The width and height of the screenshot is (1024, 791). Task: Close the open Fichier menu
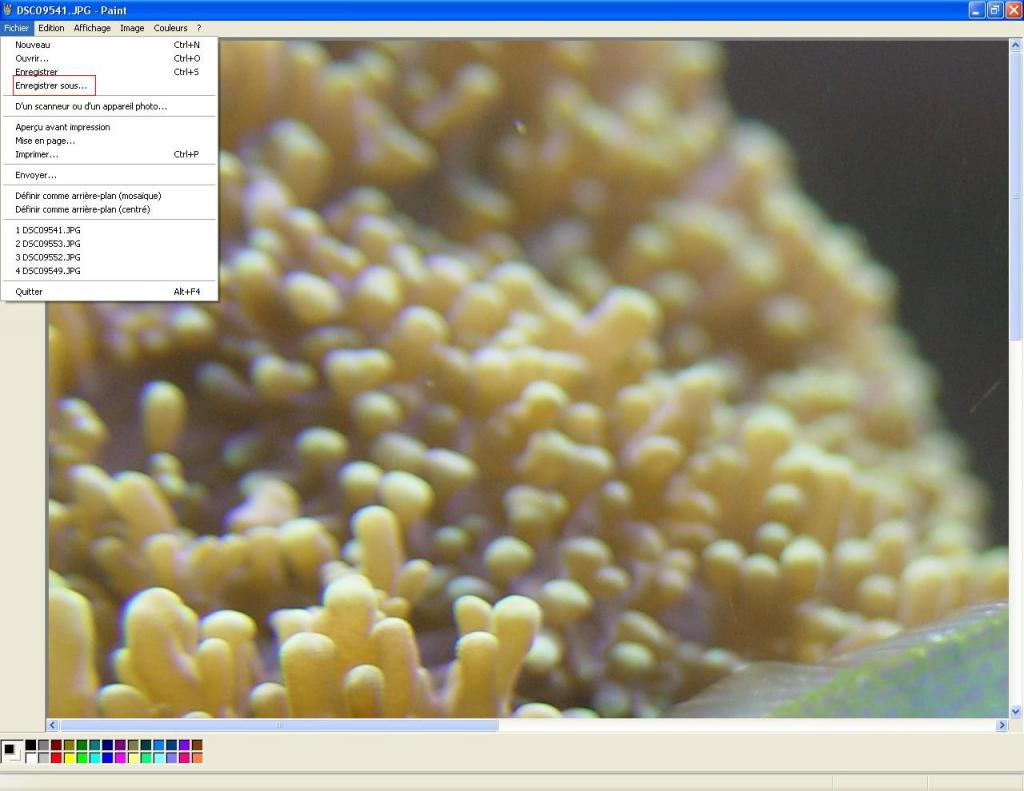coord(16,28)
